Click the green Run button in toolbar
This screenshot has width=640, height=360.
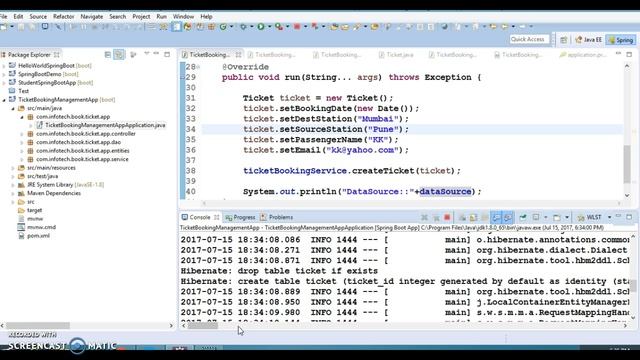point(260,27)
